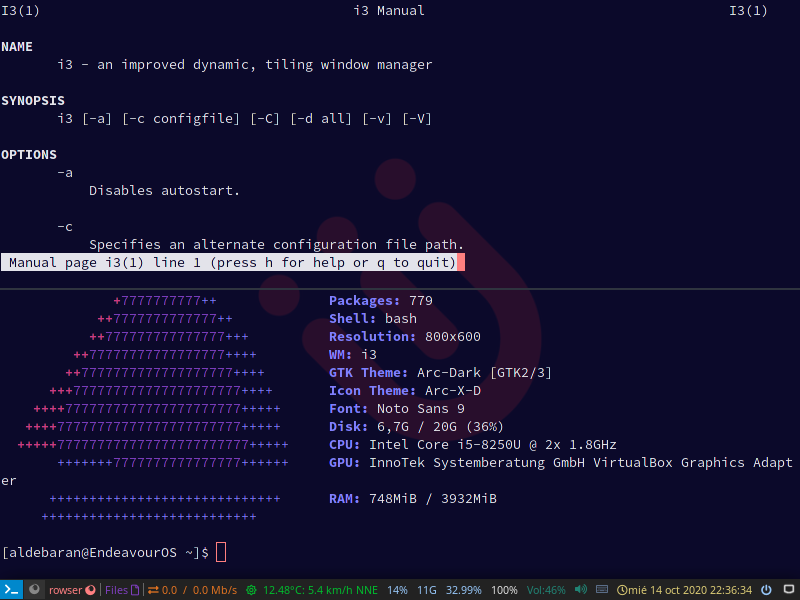Click the 'Shell: bash' line
This screenshot has width=800, height=600.
(x=373, y=318)
